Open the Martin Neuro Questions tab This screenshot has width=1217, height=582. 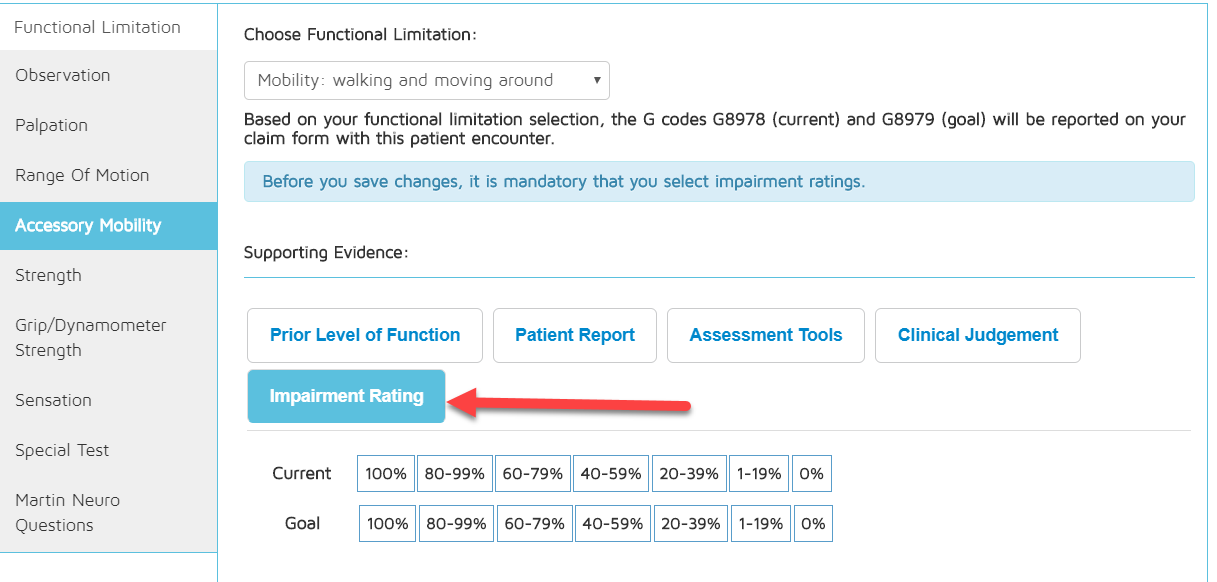(x=67, y=512)
